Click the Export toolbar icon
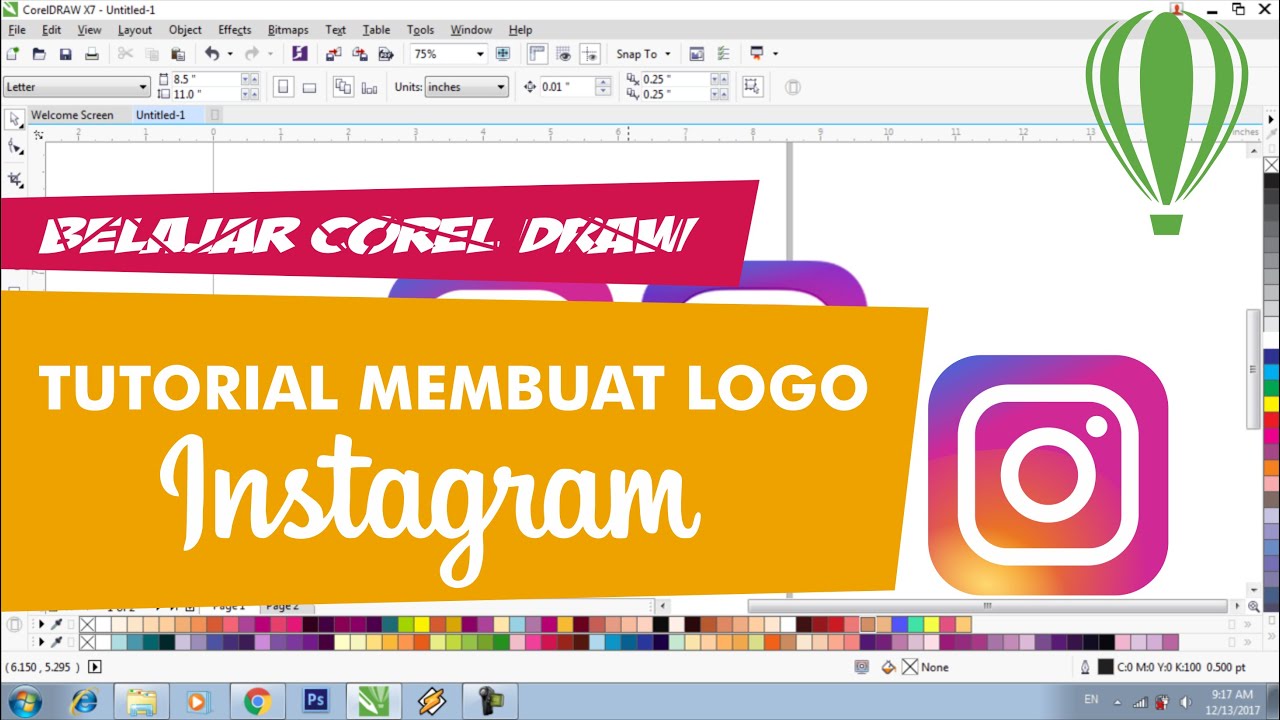The width and height of the screenshot is (1280, 720). click(359, 54)
